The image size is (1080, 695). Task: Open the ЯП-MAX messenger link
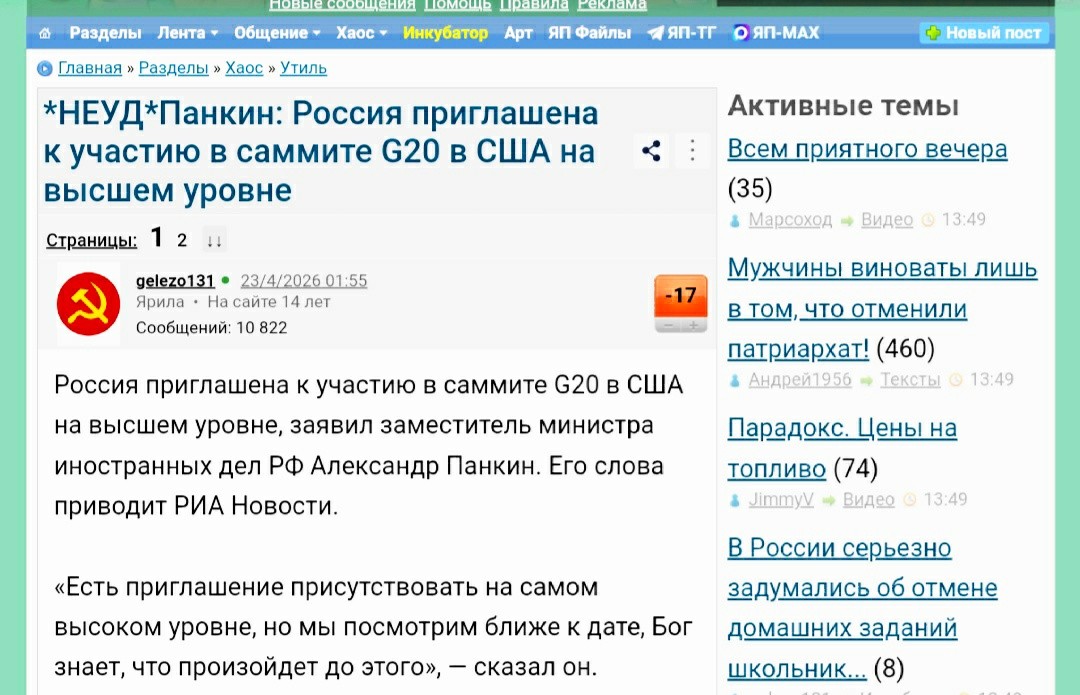776,33
